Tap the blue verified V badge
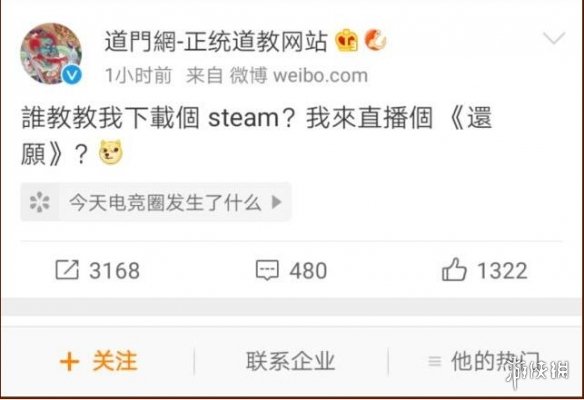The image size is (584, 400). click(x=72, y=76)
